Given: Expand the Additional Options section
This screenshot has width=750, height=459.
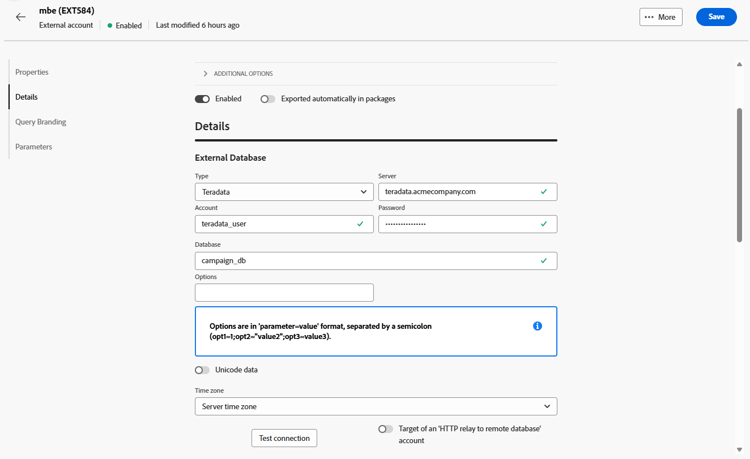Looking at the screenshot, I should (x=206, y=74).
